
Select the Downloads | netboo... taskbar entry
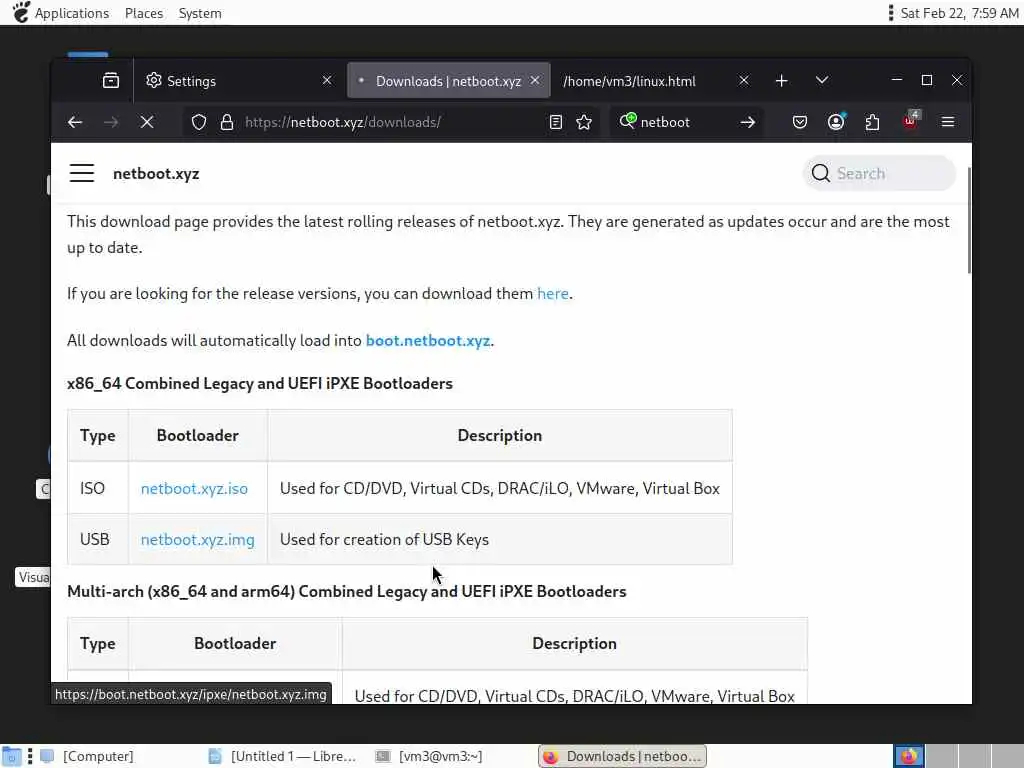pos(622,756)
